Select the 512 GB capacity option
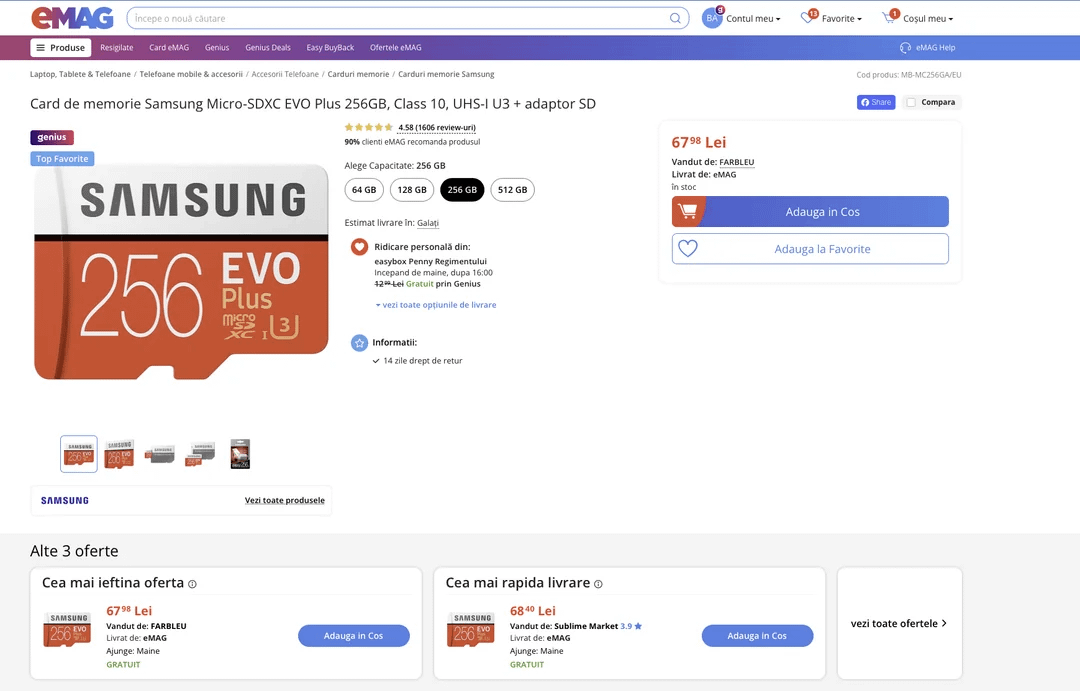This screenshot has width=1080, height=691. (512, 190)
